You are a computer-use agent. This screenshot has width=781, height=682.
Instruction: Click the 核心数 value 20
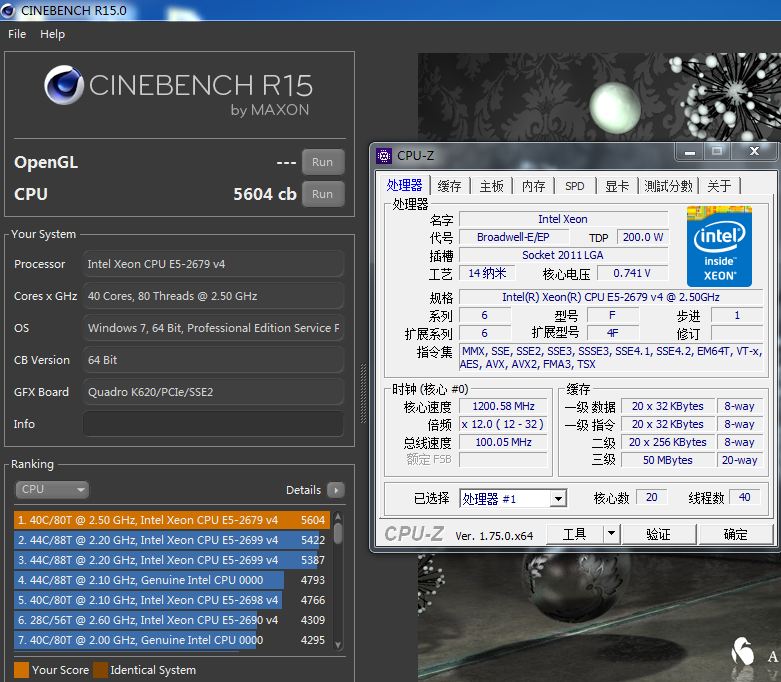[x=651, y=497]
